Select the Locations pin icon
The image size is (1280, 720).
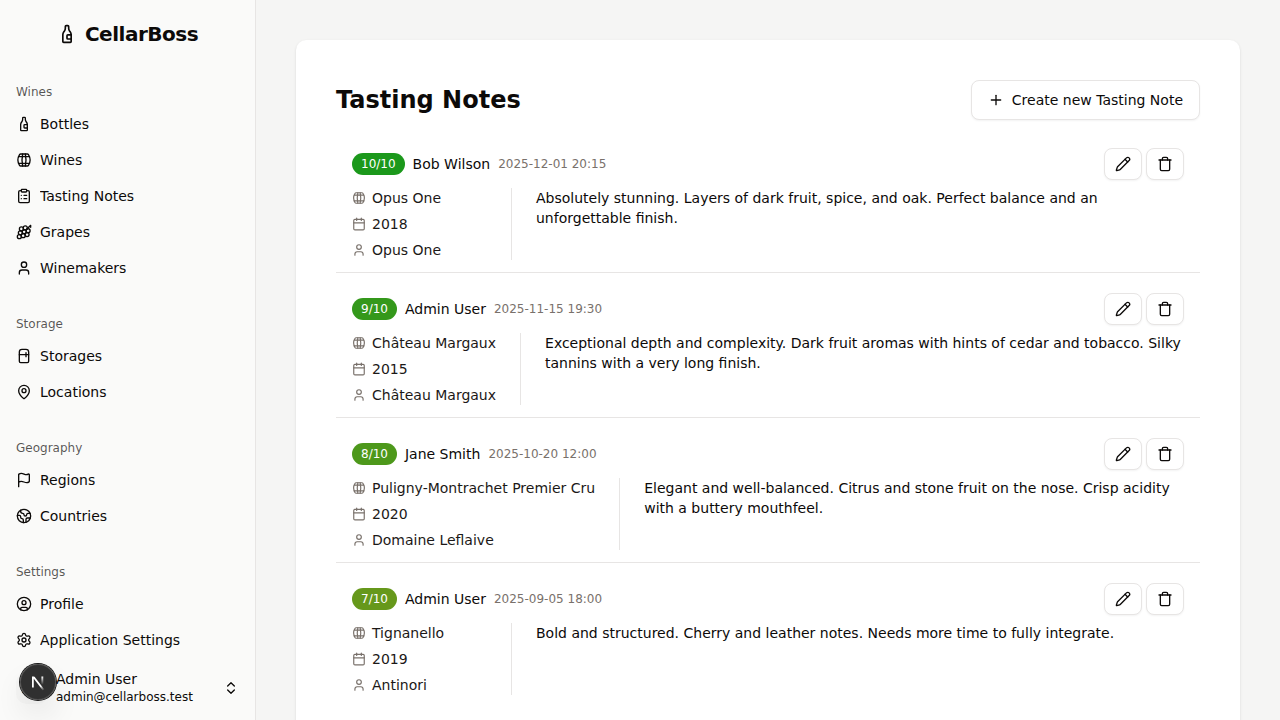click(x=23, y=392)
